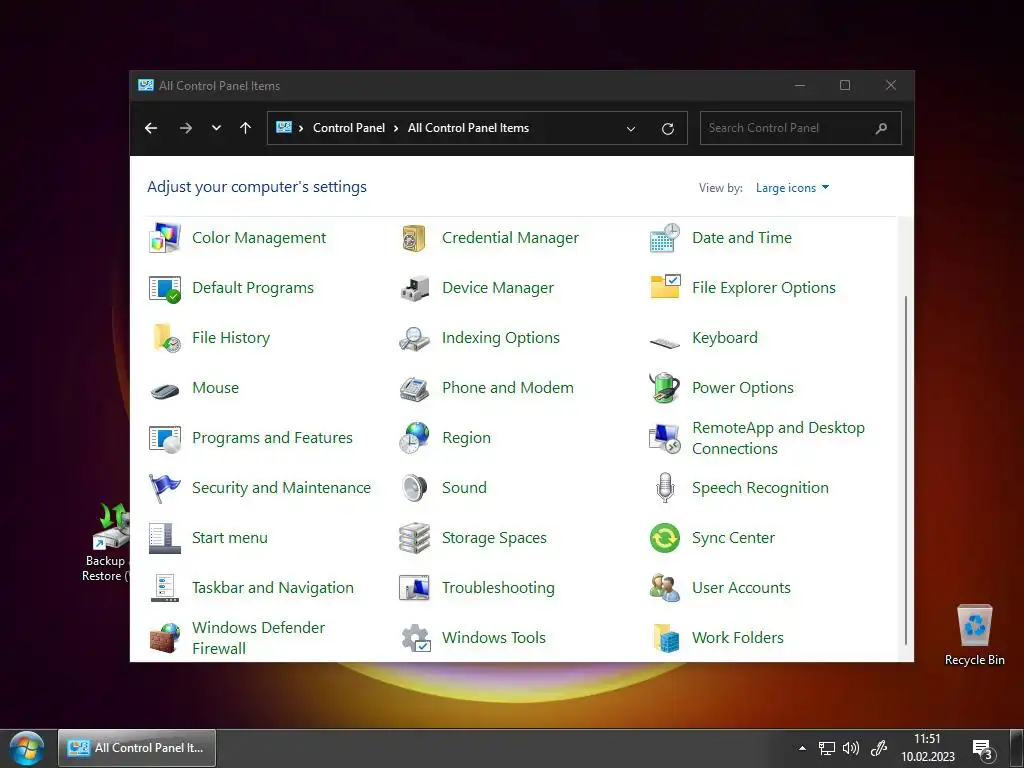The width and height of the screenshot is (1024, 768).
Task: Open the Security and Maintenance flag icon
Action: [x=165, y=488]
